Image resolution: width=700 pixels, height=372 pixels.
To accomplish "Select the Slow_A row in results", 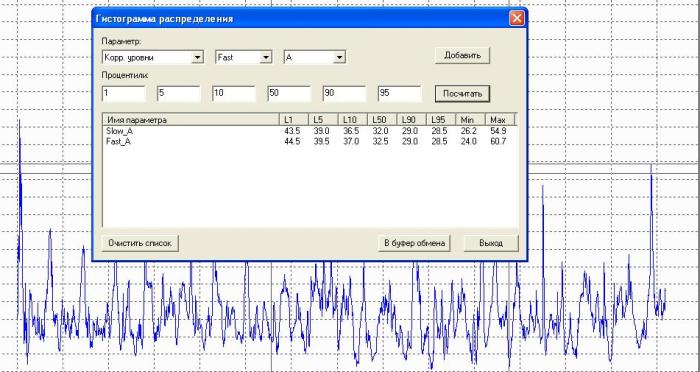I will [x=310, y=131].
